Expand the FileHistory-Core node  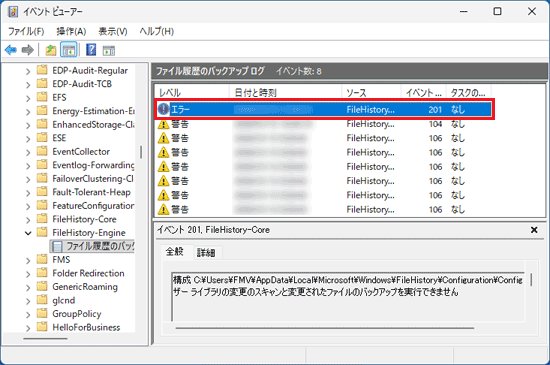28,220
